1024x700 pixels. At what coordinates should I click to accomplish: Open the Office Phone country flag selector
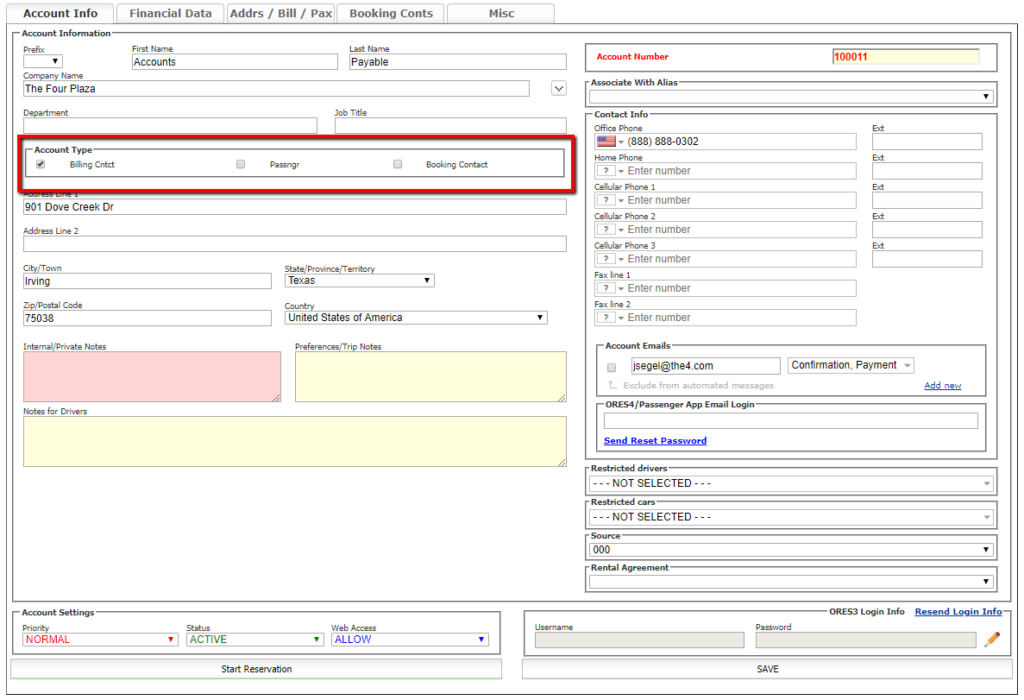pos(610,142)
